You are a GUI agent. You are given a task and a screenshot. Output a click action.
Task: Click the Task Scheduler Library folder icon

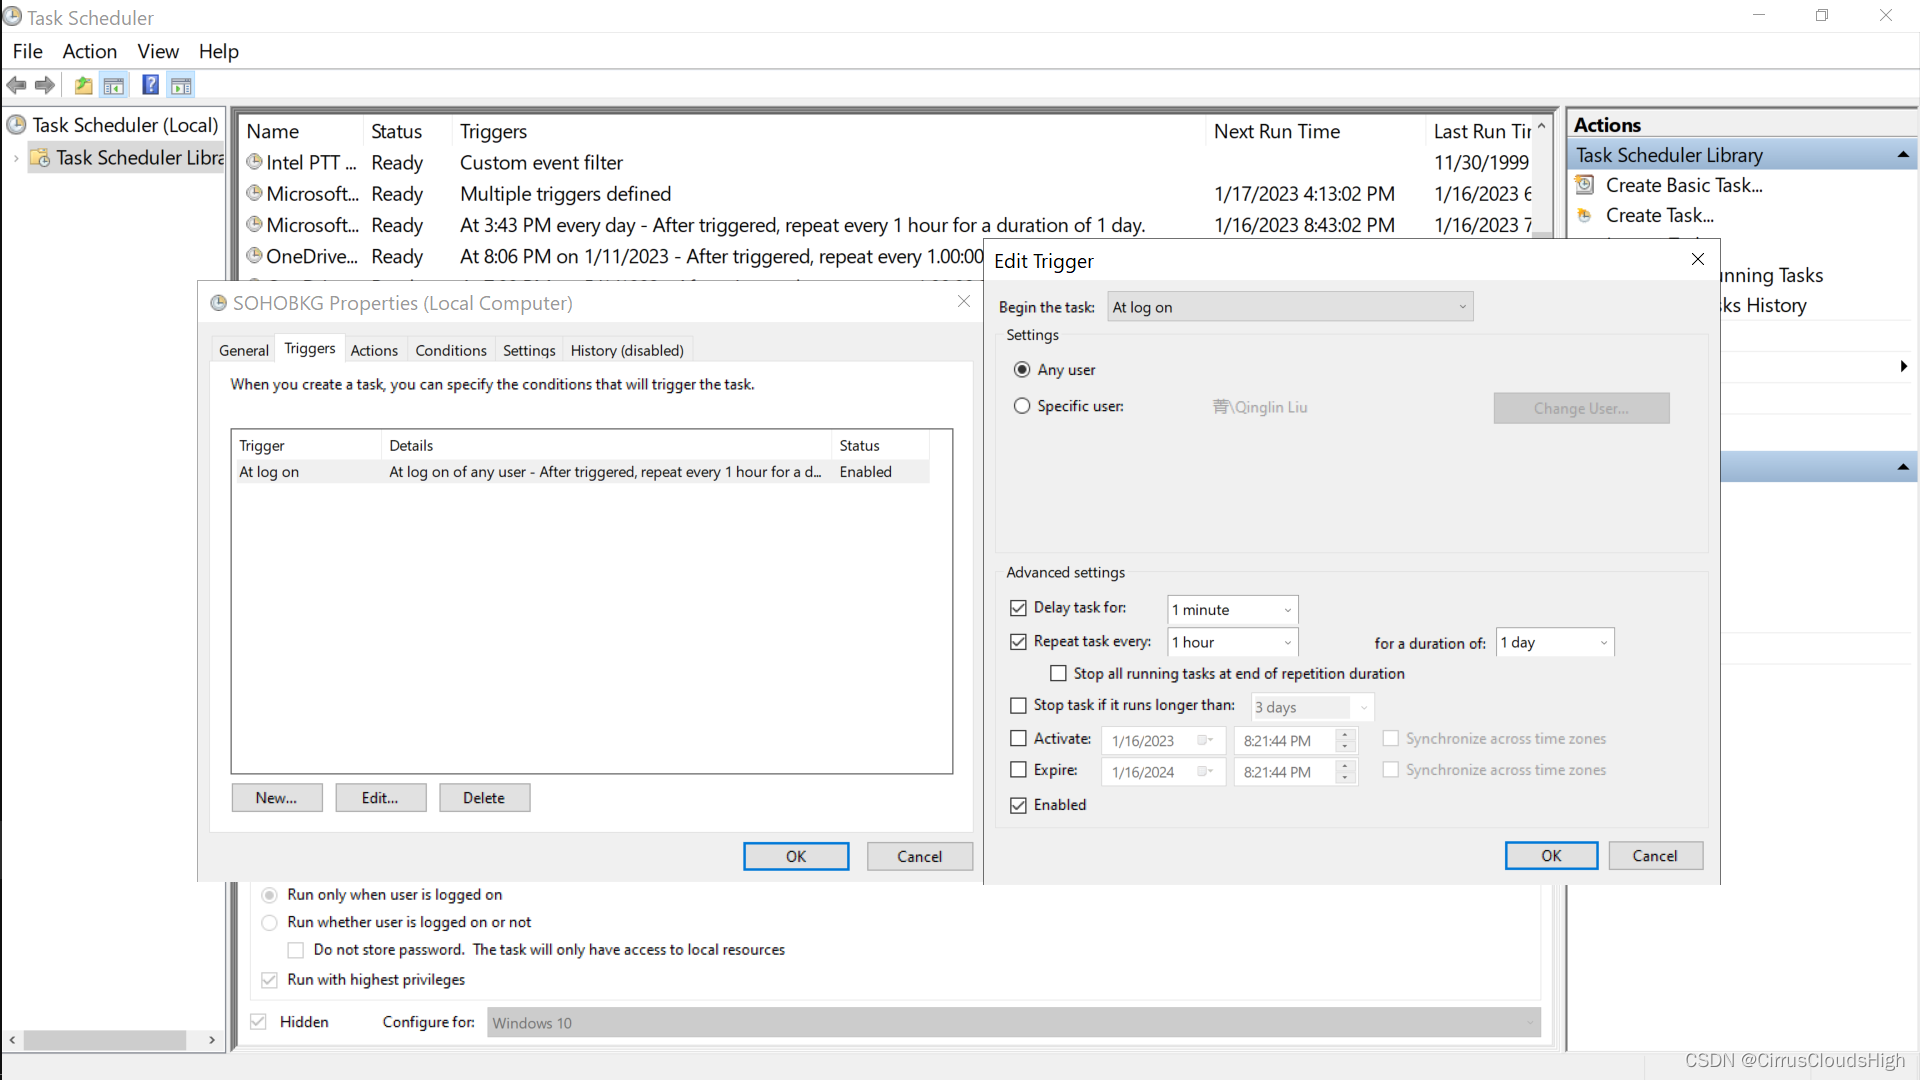coord(40,158)
